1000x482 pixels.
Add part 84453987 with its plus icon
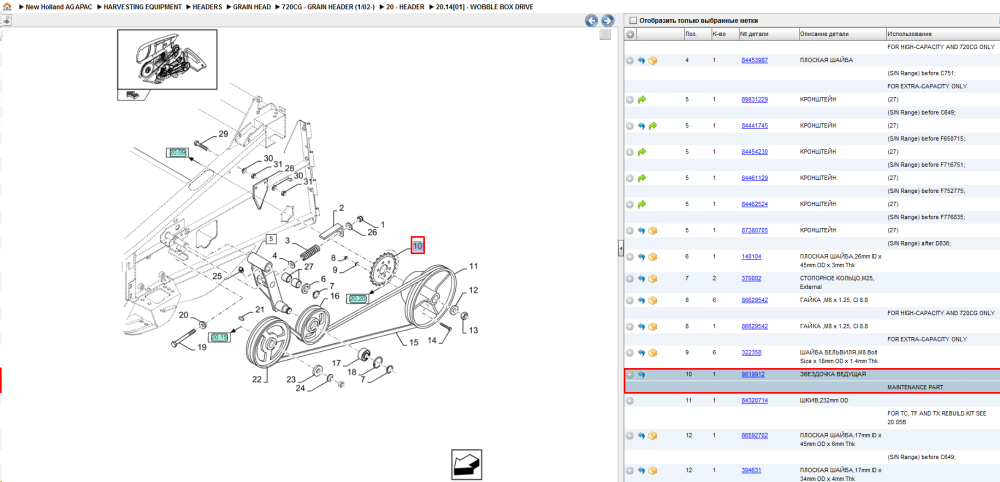(630, 61)
